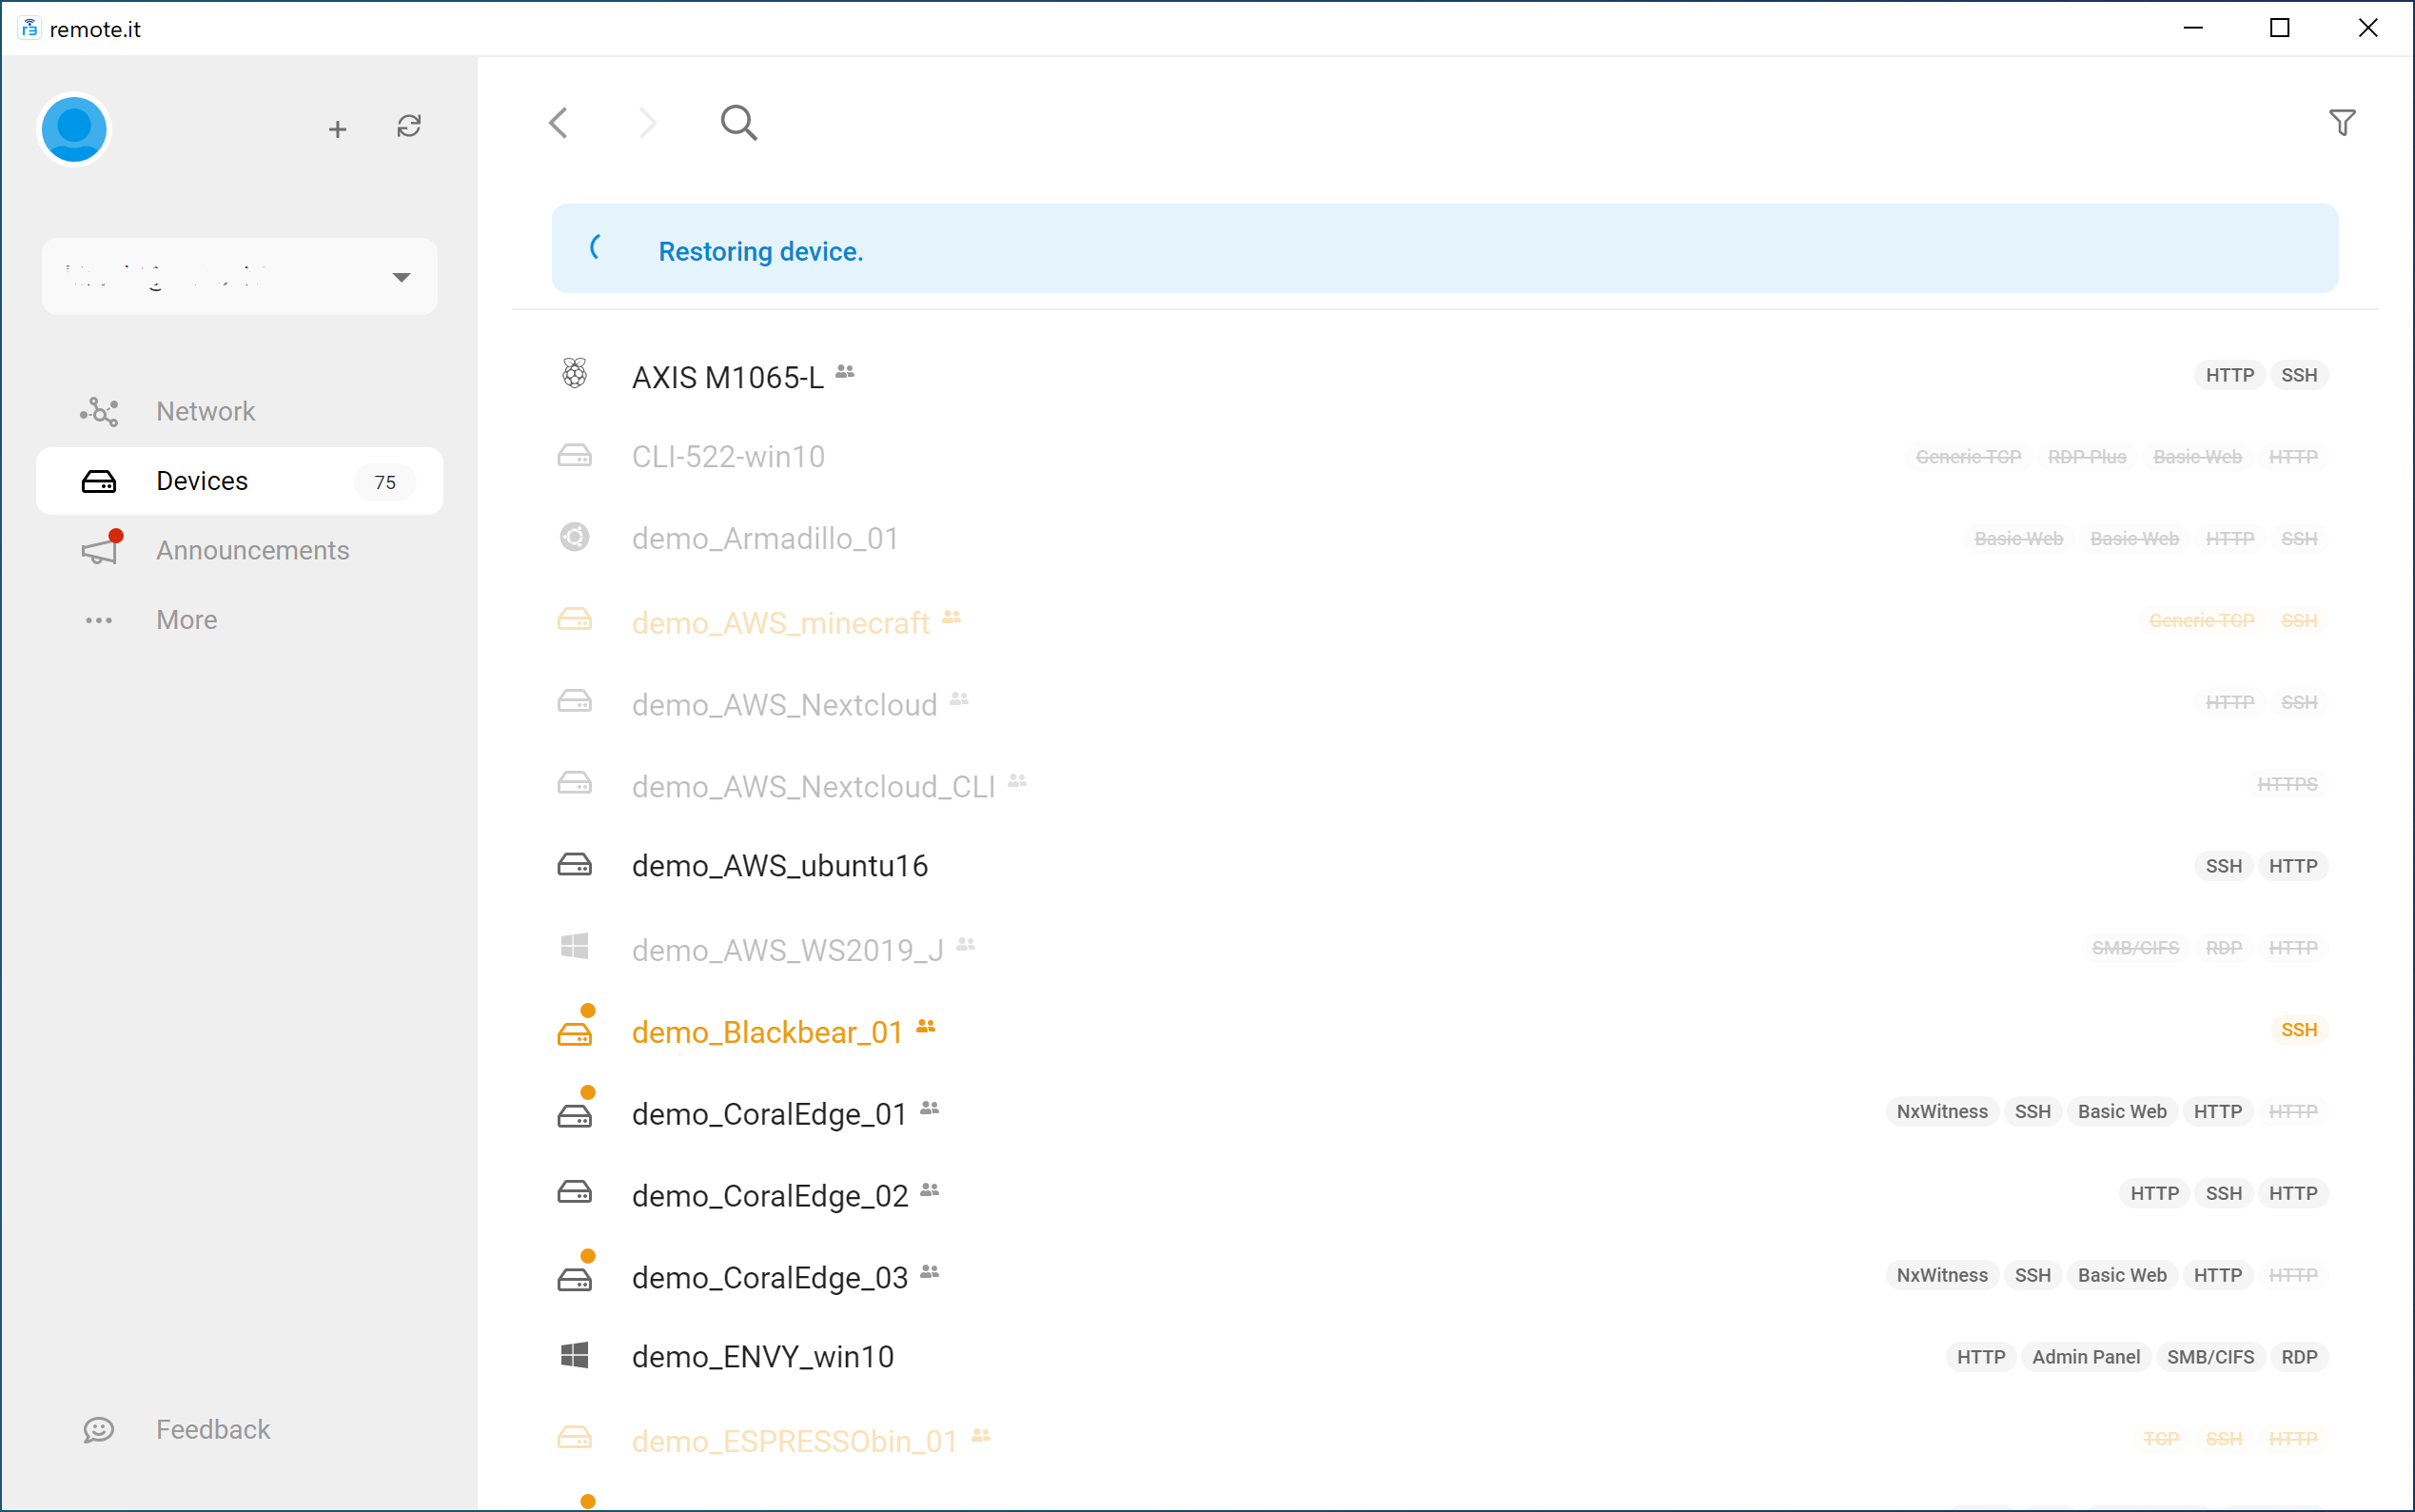Viewport: 2415px width, 1512px height.
Task: Click the orange device icon for demo_Blackbear_01
Action: pyautogui.click(x=574, y=1034)
